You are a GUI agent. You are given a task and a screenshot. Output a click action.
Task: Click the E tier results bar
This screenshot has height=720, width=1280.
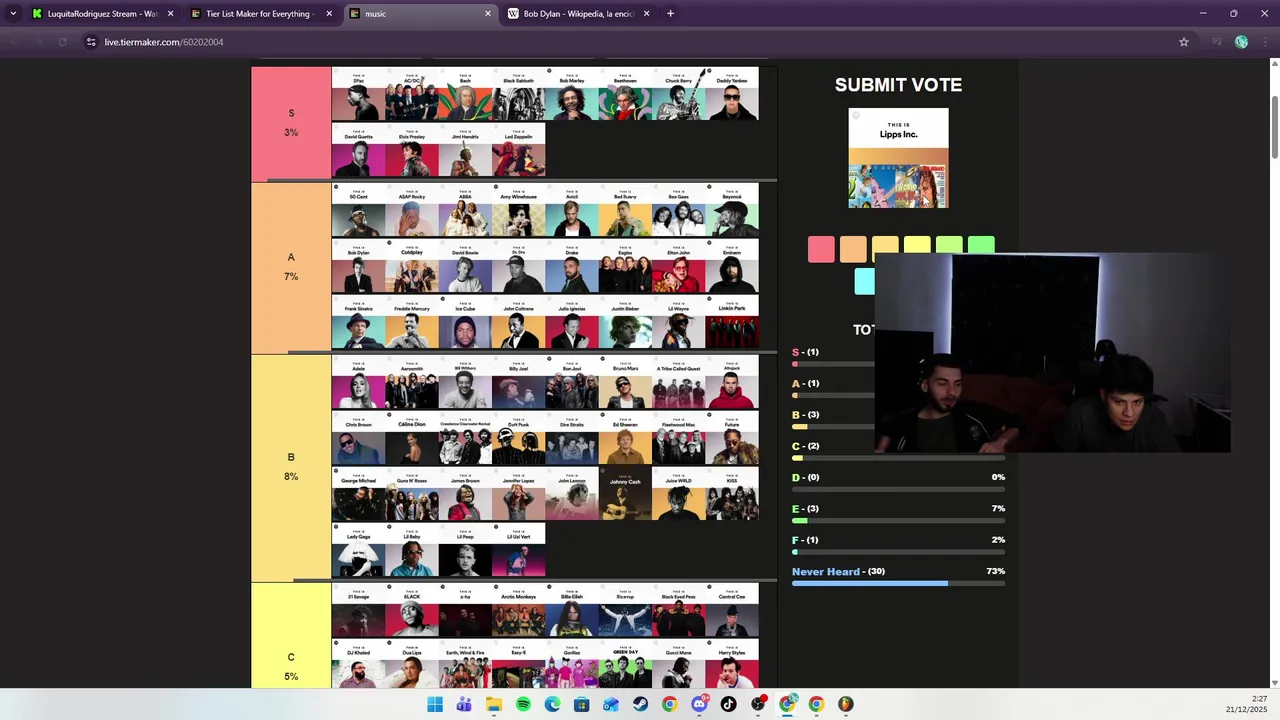tap(898, 520)
